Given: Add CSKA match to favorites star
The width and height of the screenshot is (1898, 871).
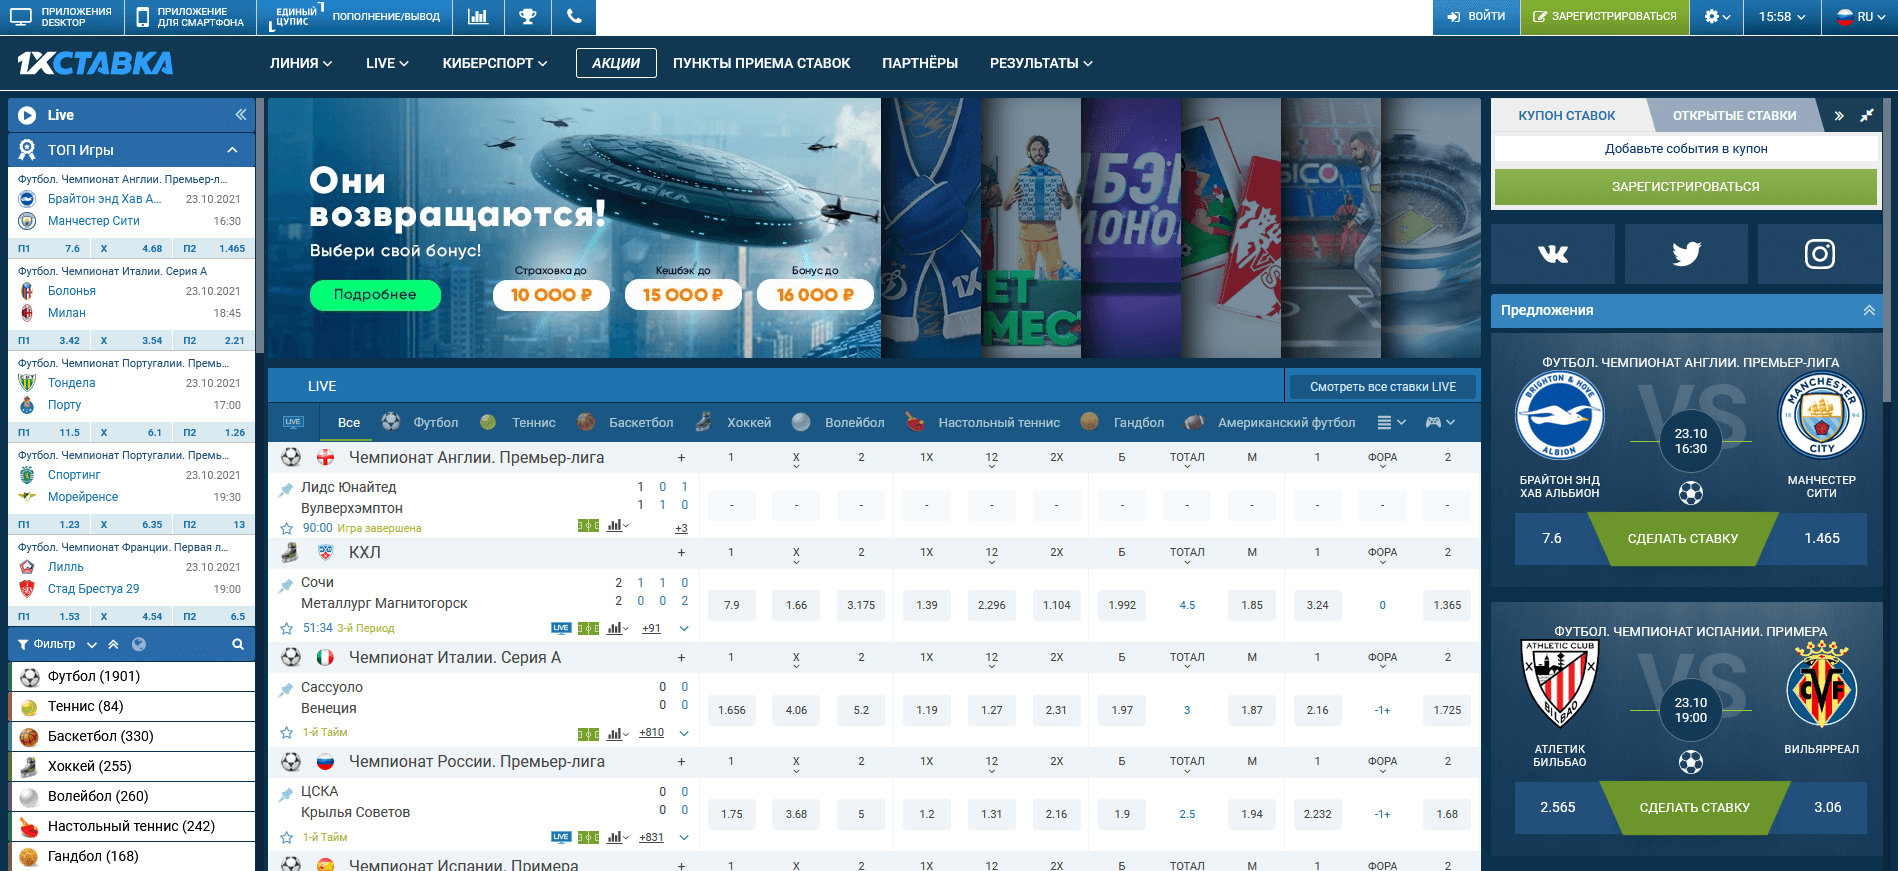Looking at the screenshot, I should point(287,837).
